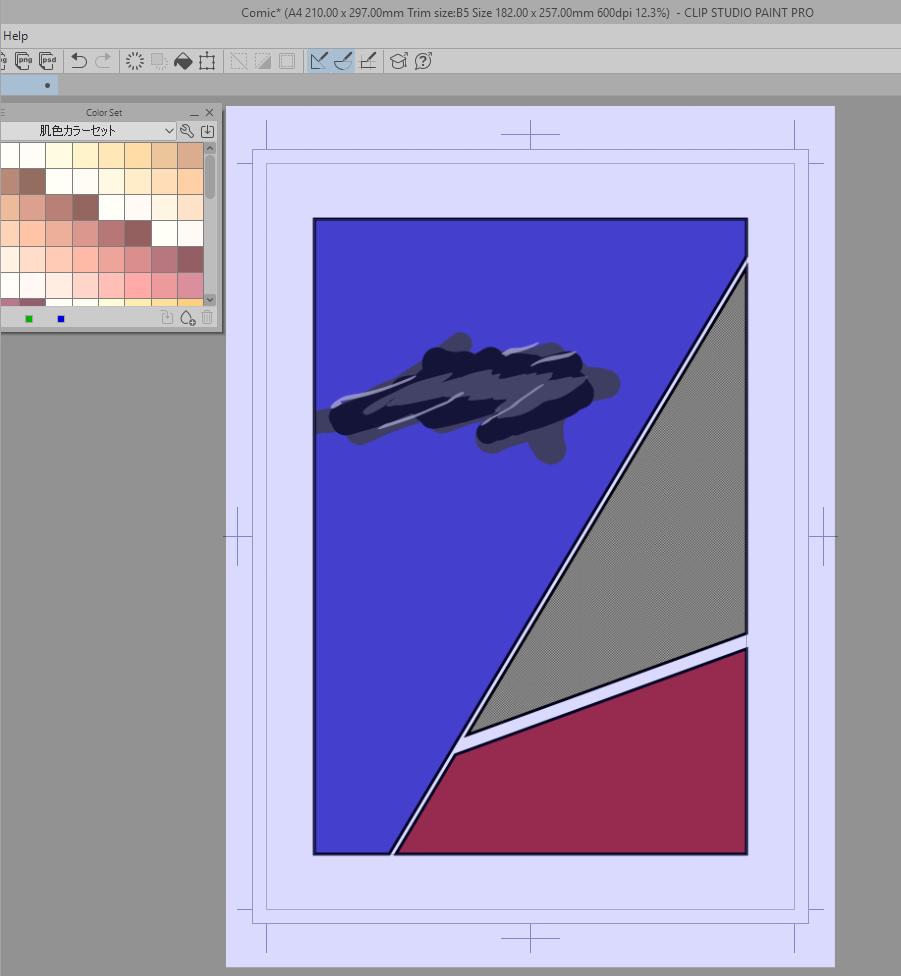
Task: Open the Help menu
Action: pyautogui.click(x=16, y=35)
